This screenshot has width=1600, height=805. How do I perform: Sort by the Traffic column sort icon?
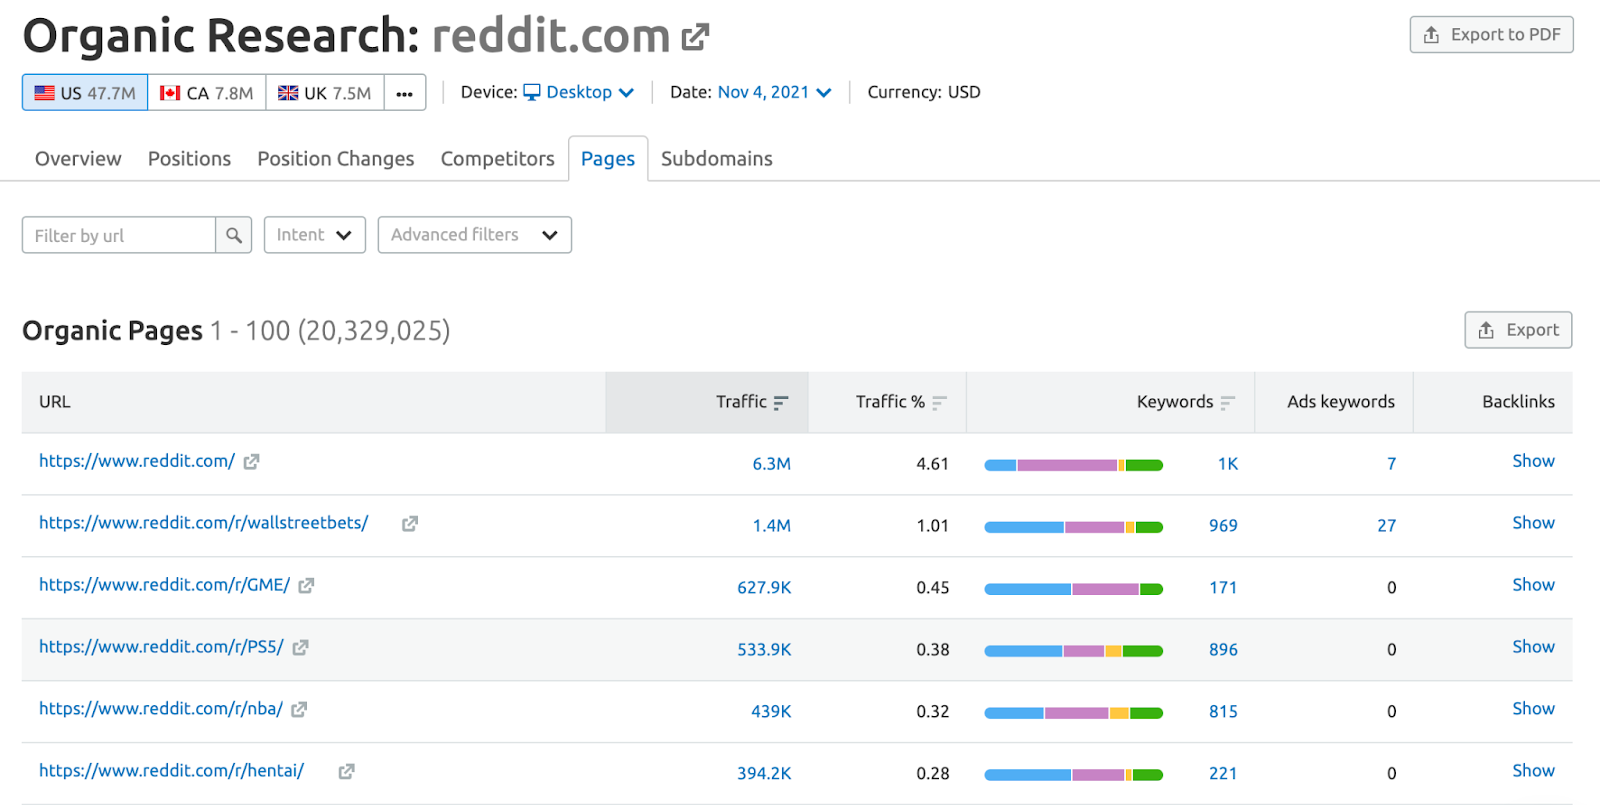point(781,402)
